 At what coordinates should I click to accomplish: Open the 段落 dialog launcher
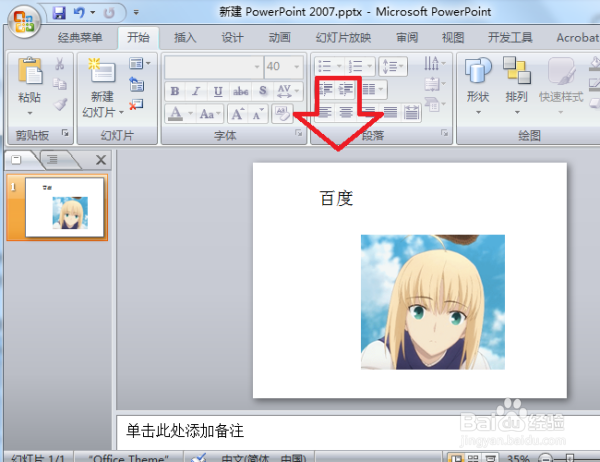click(x=444, y=133)
